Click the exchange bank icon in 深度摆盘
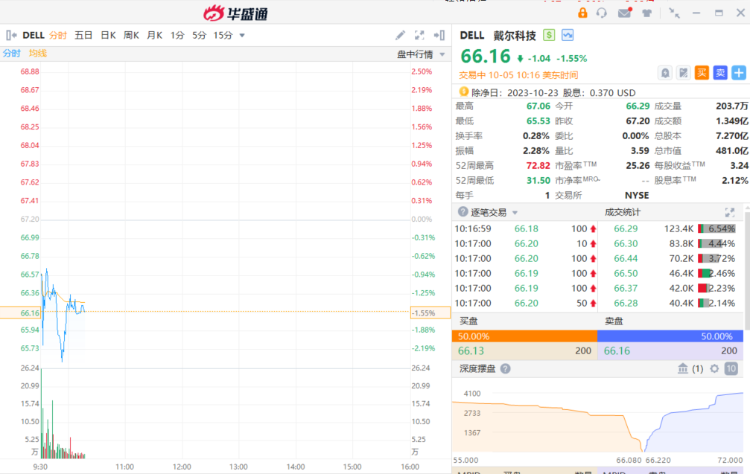The height and width of the screenshot is (474, 750). tap(683, 369)
